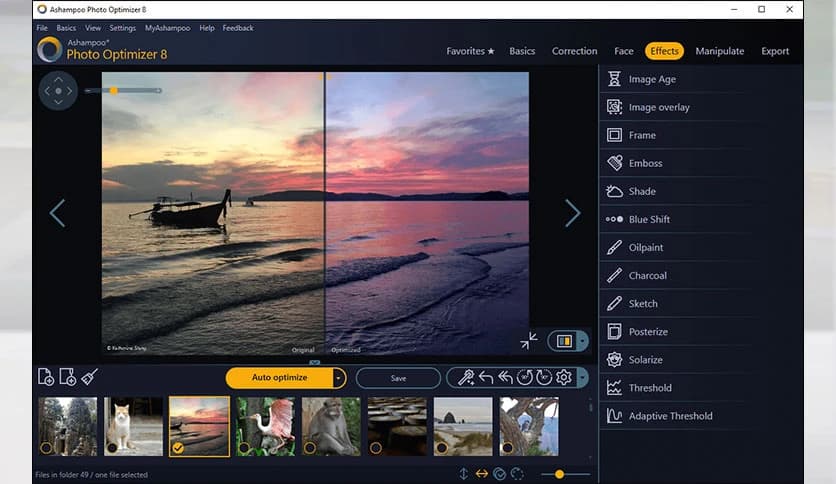Viewport: 836px width, 484px height.
Task: Expand the Auto optimize dropdown arrow
Action: pos(339,378)
